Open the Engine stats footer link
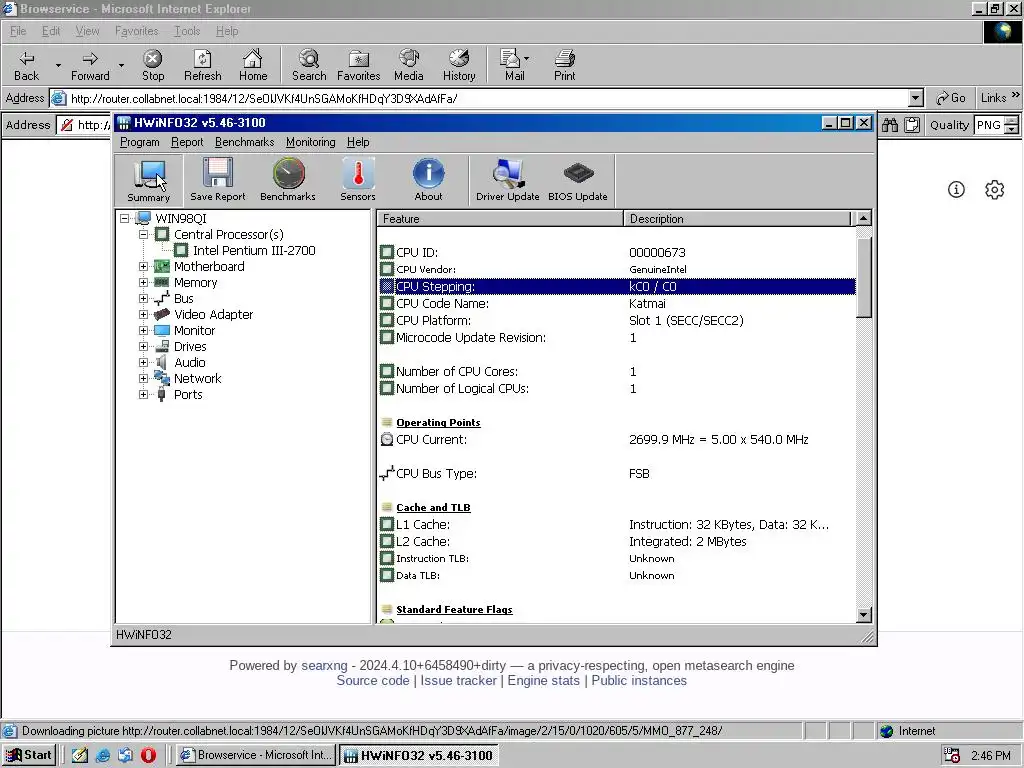The width and height of the screenshot is (1024, 768). 543,680
